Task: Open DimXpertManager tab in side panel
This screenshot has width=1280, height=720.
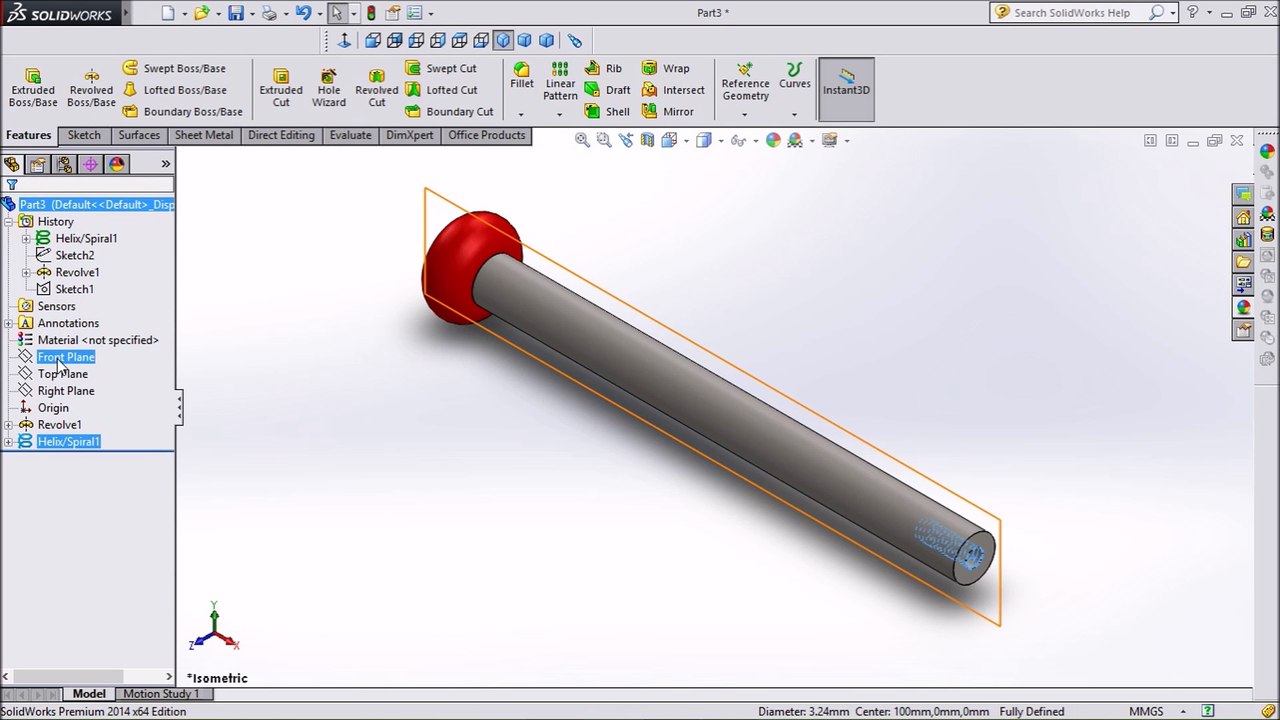Action: click(x=90, y=164)
